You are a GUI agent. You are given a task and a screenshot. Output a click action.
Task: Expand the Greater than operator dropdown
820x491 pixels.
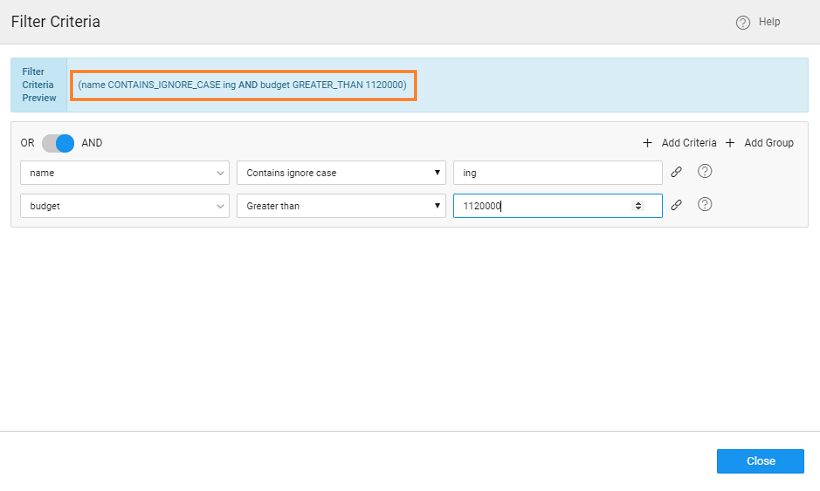(x=341, y=205)
